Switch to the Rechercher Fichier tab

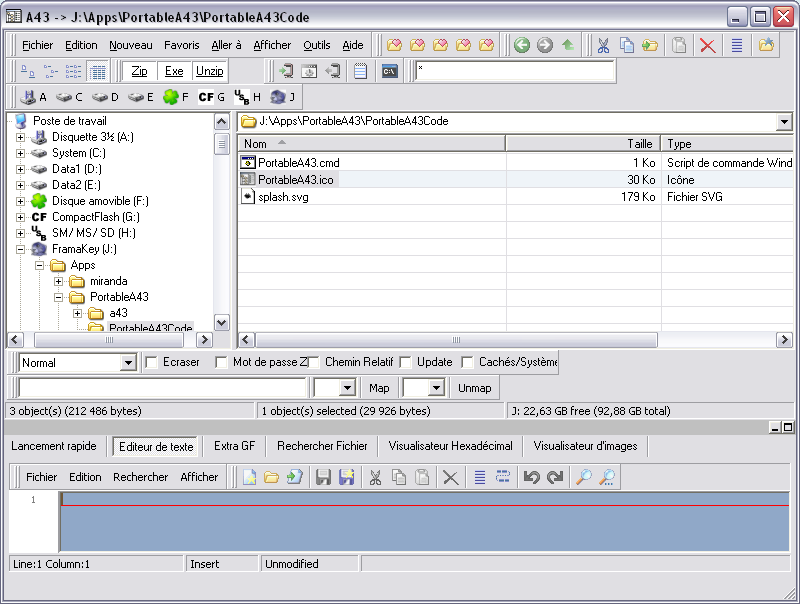[x=322, y=446]
